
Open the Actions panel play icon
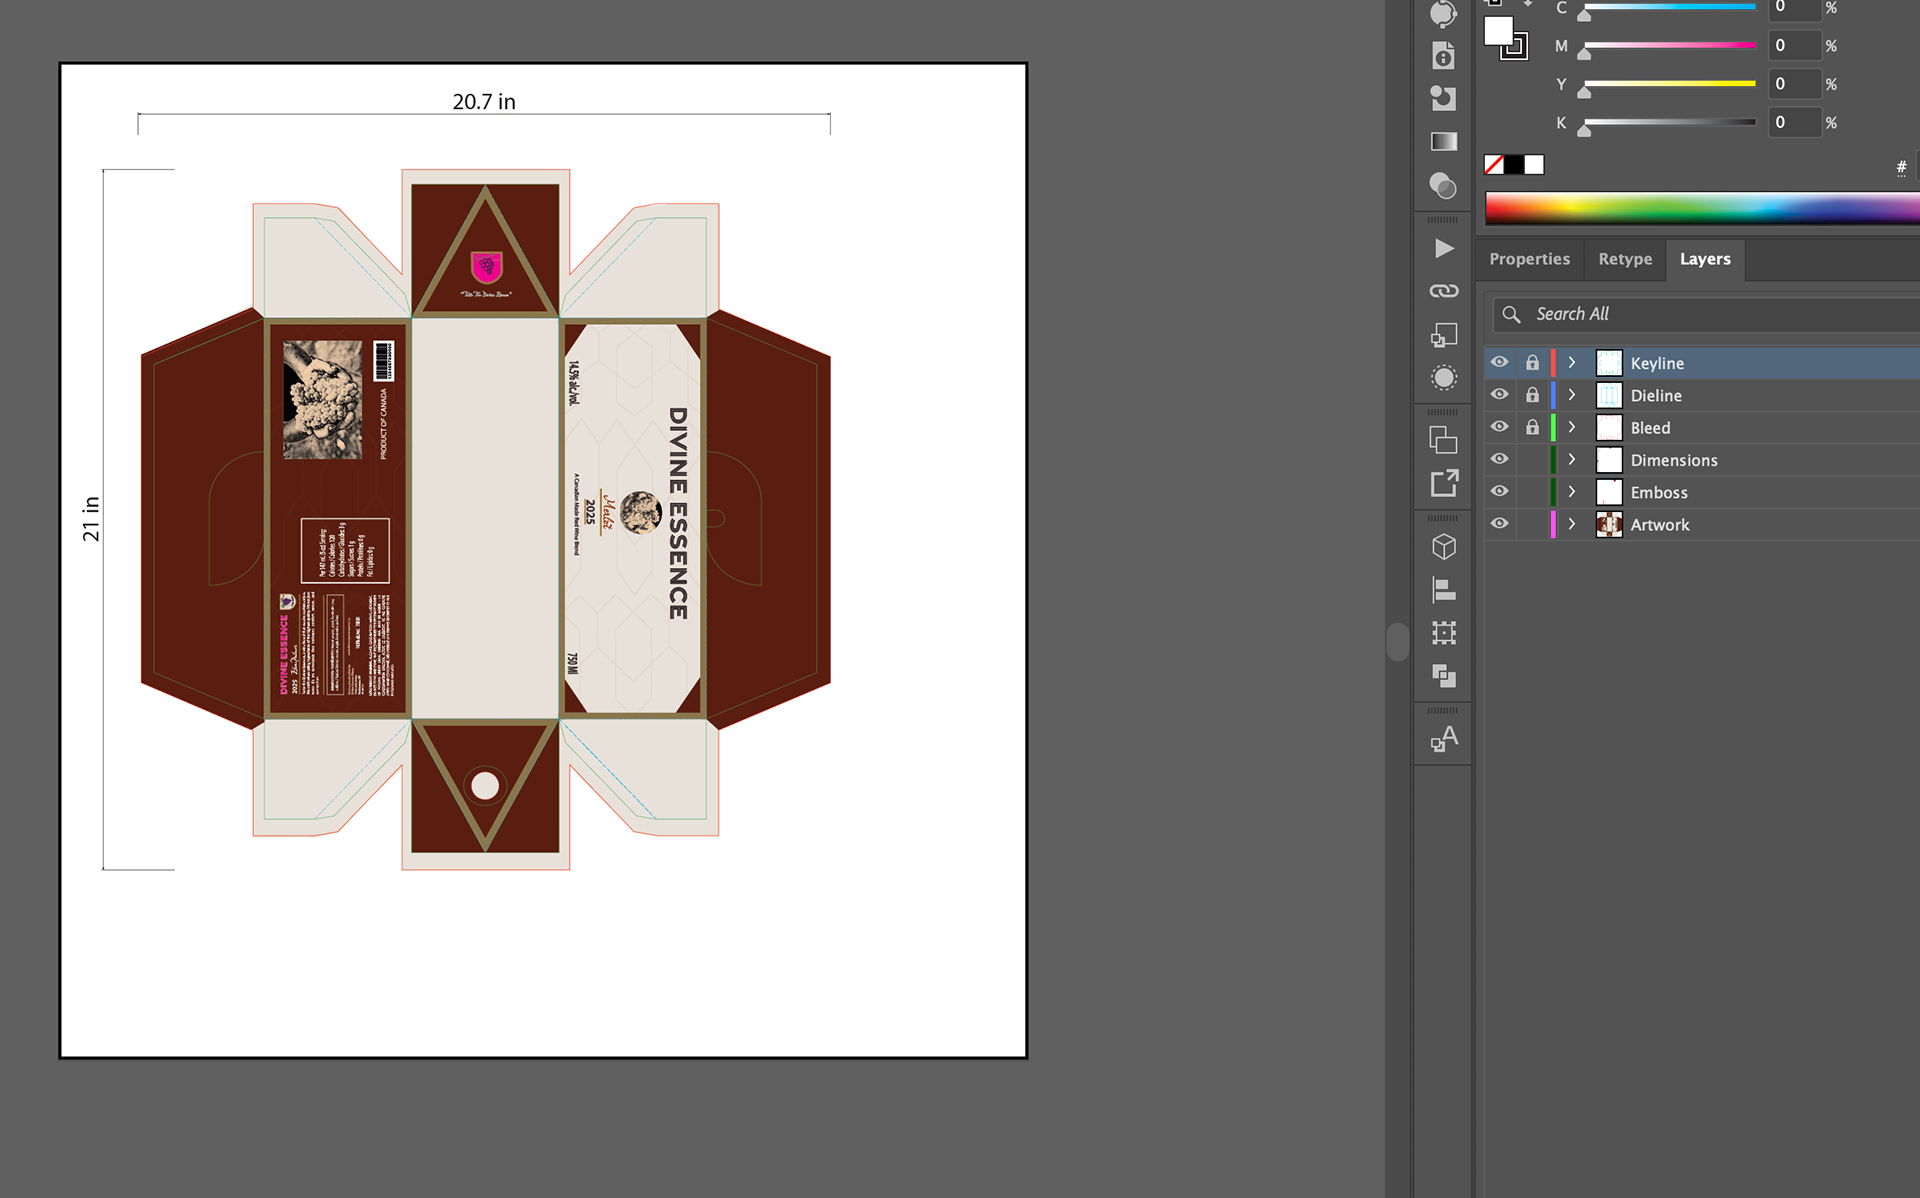(1444, 248)
